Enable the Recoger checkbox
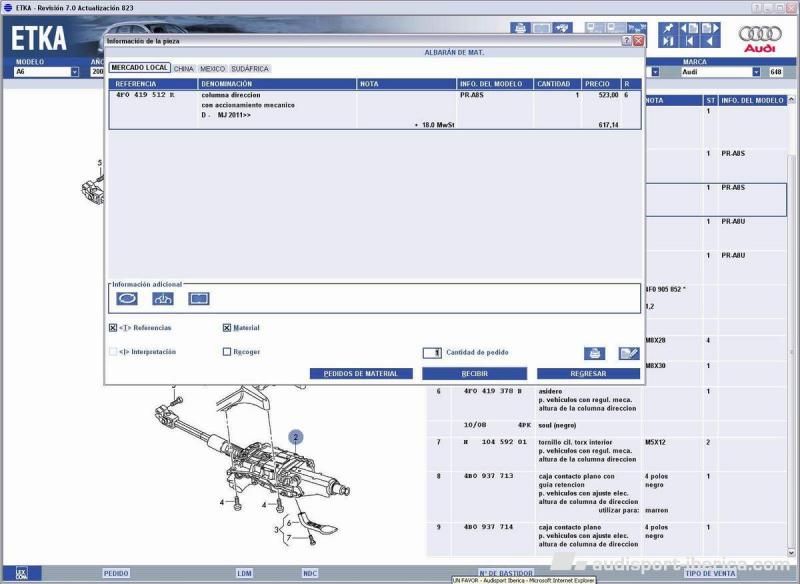 tap(227, 352)
